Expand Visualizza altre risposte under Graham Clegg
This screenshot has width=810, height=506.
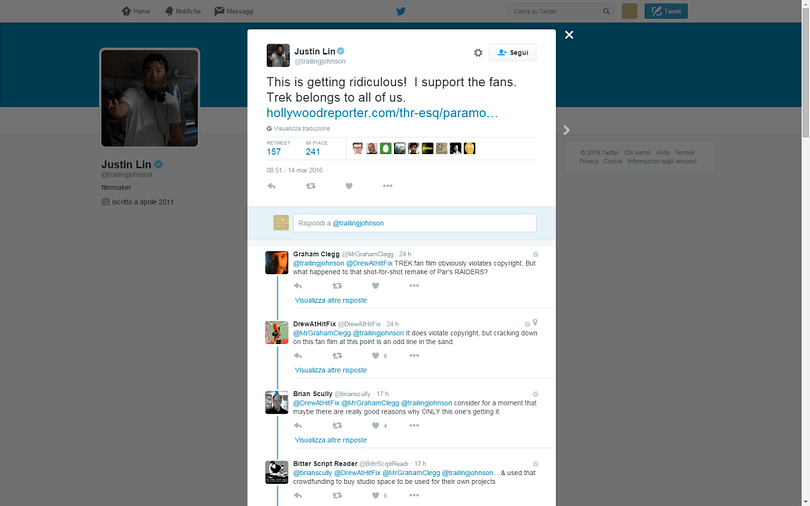coord(331,300)
